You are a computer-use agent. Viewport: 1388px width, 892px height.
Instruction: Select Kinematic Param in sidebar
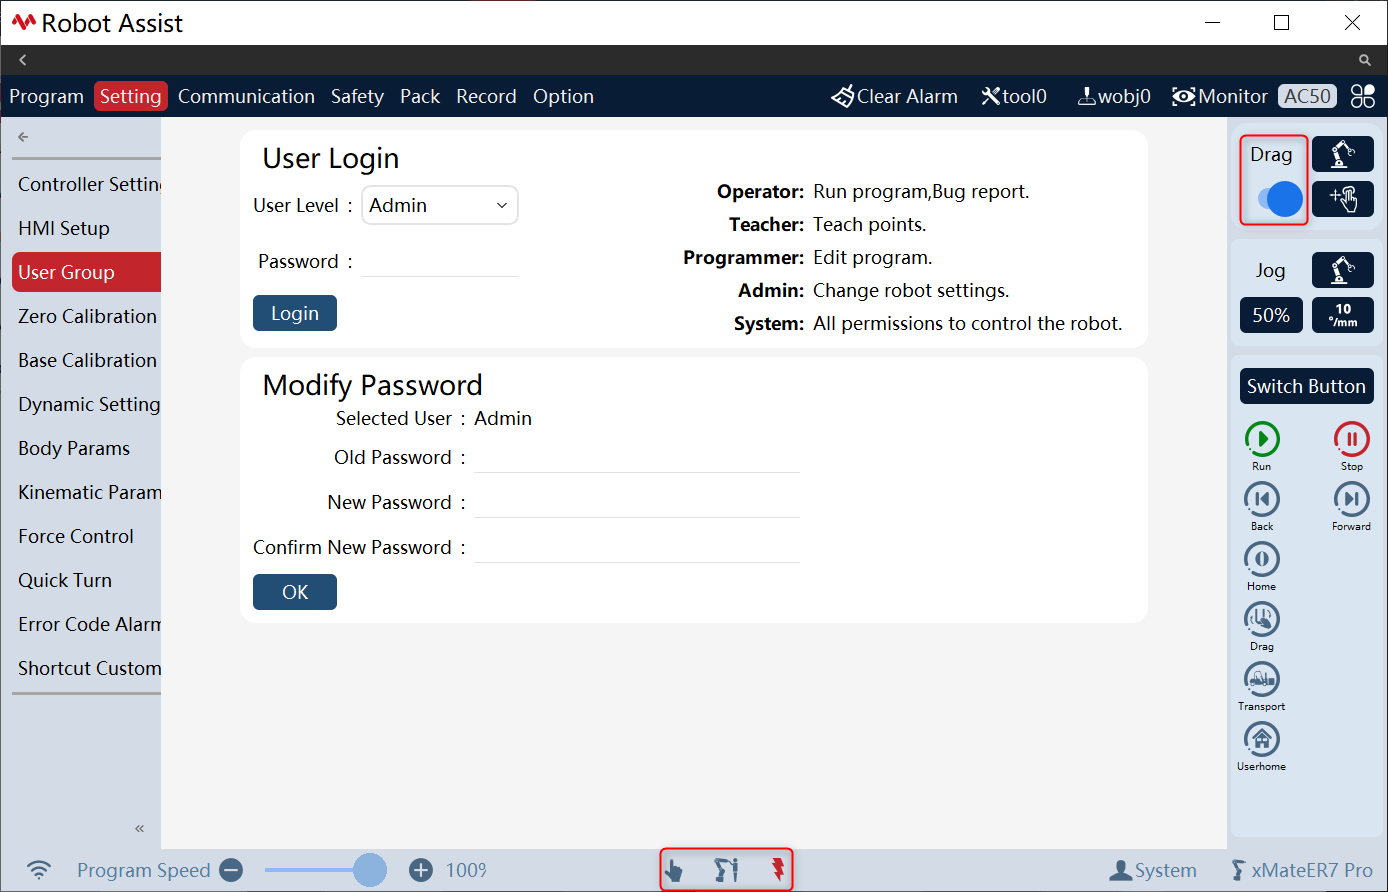coord(87,492)
